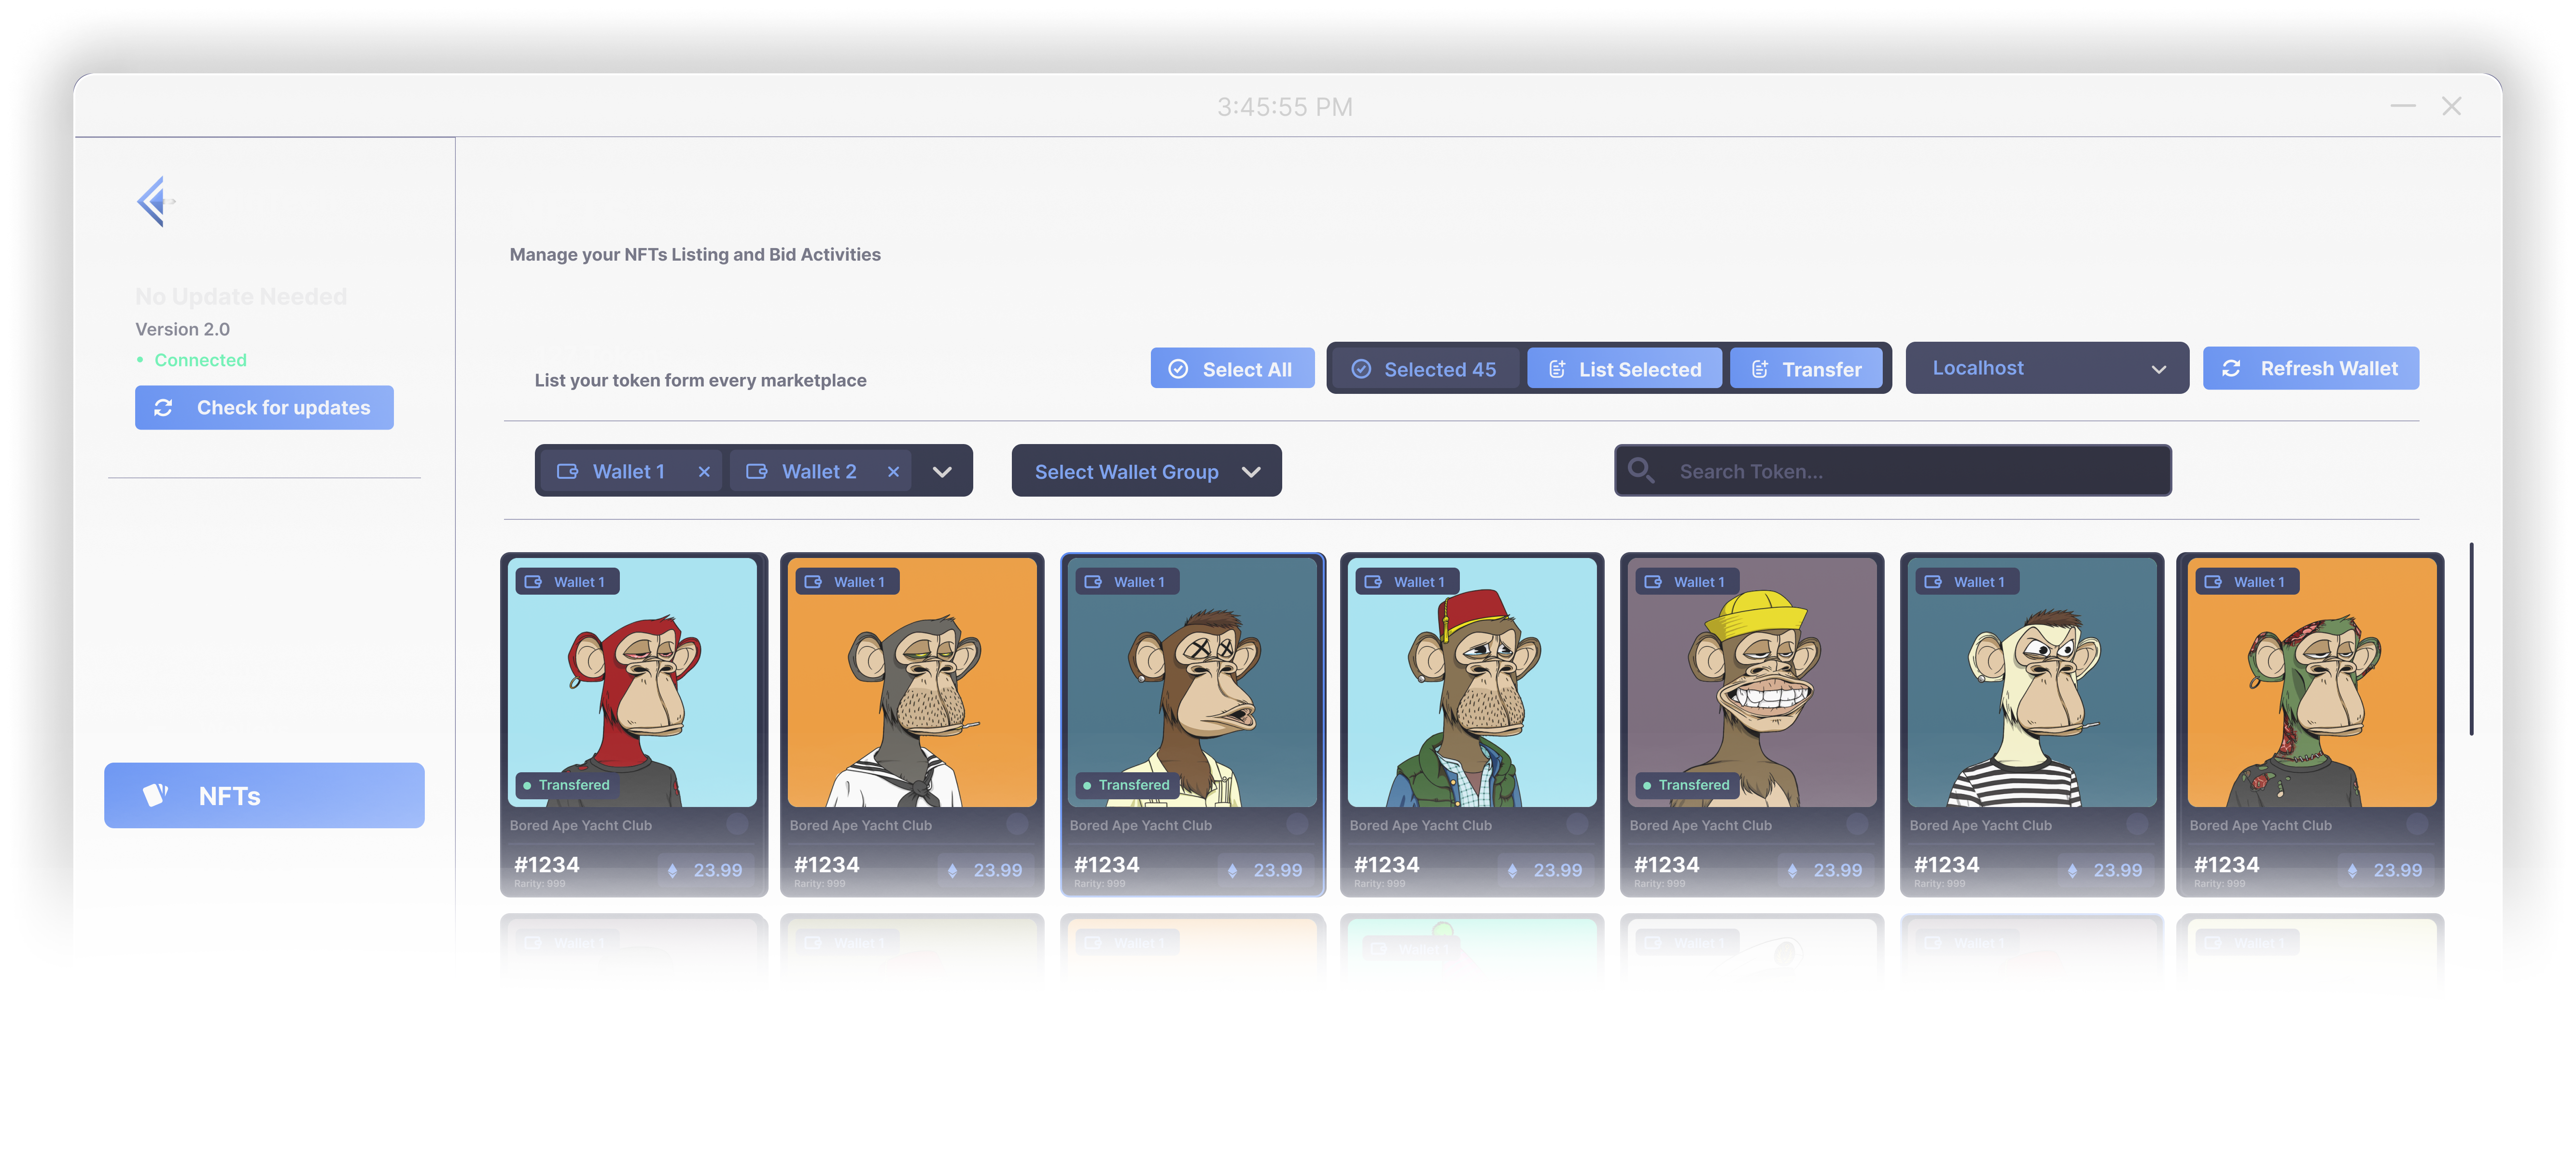Click the list icon in List Selected
This screenshot has height=1156, width=2576.
[x=1557, y=369]
